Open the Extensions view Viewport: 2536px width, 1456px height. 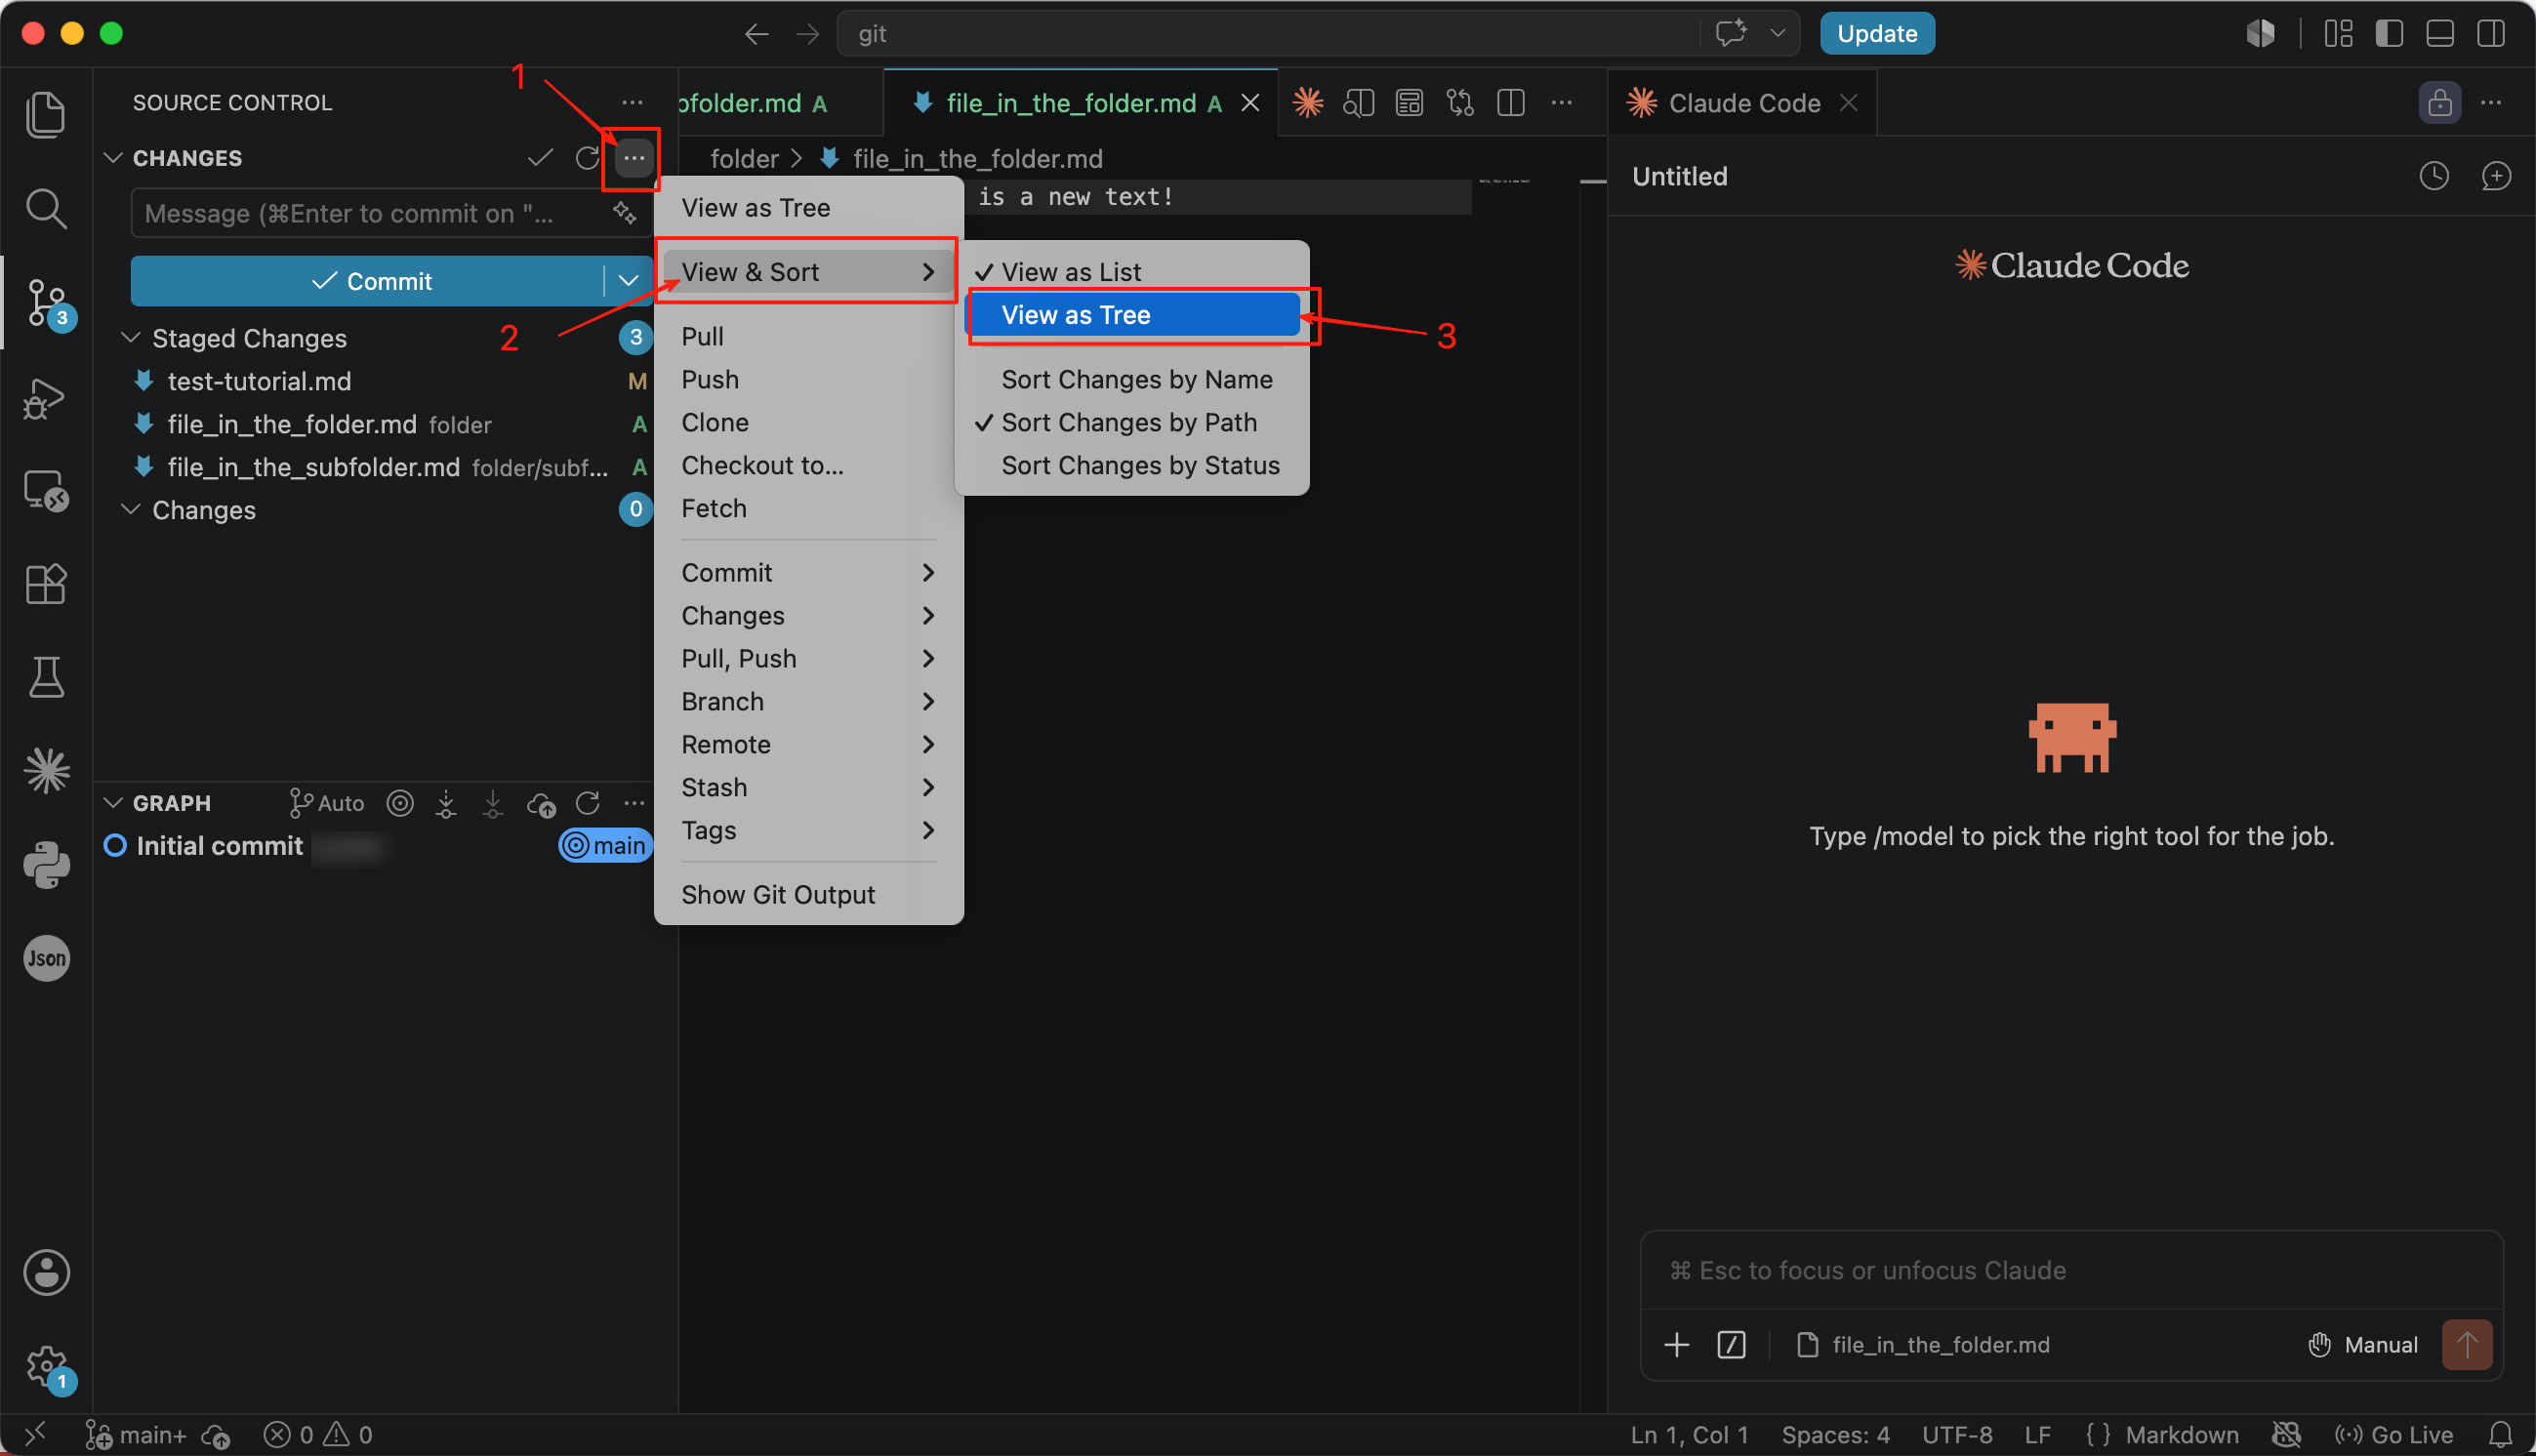[46, 584]
